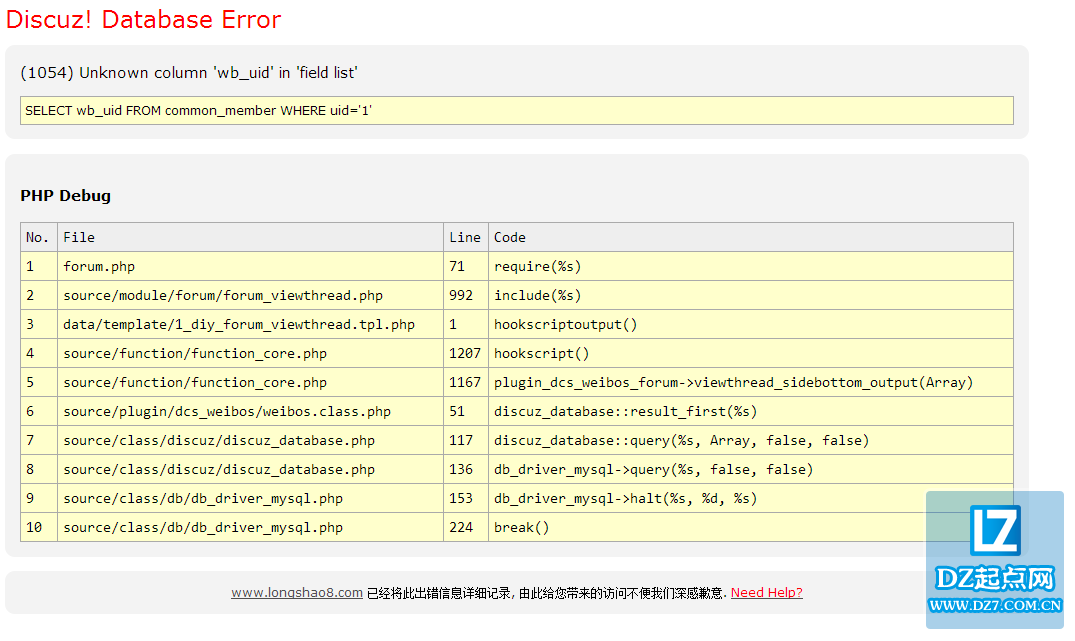The width and height of the screenshot is (1075, 641).
Task: Click the break() code cell
Action: pyautogui.click(x=751, y=527)
